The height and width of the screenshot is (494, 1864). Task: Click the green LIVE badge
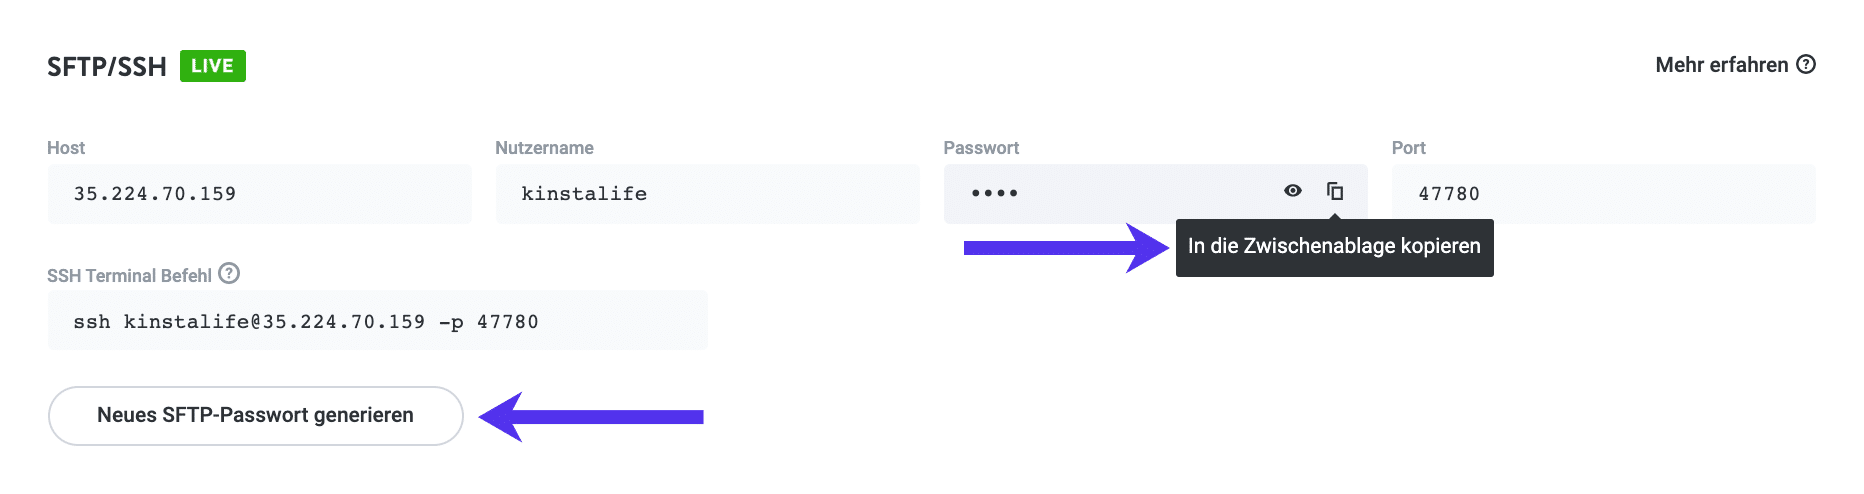(212, 66)
